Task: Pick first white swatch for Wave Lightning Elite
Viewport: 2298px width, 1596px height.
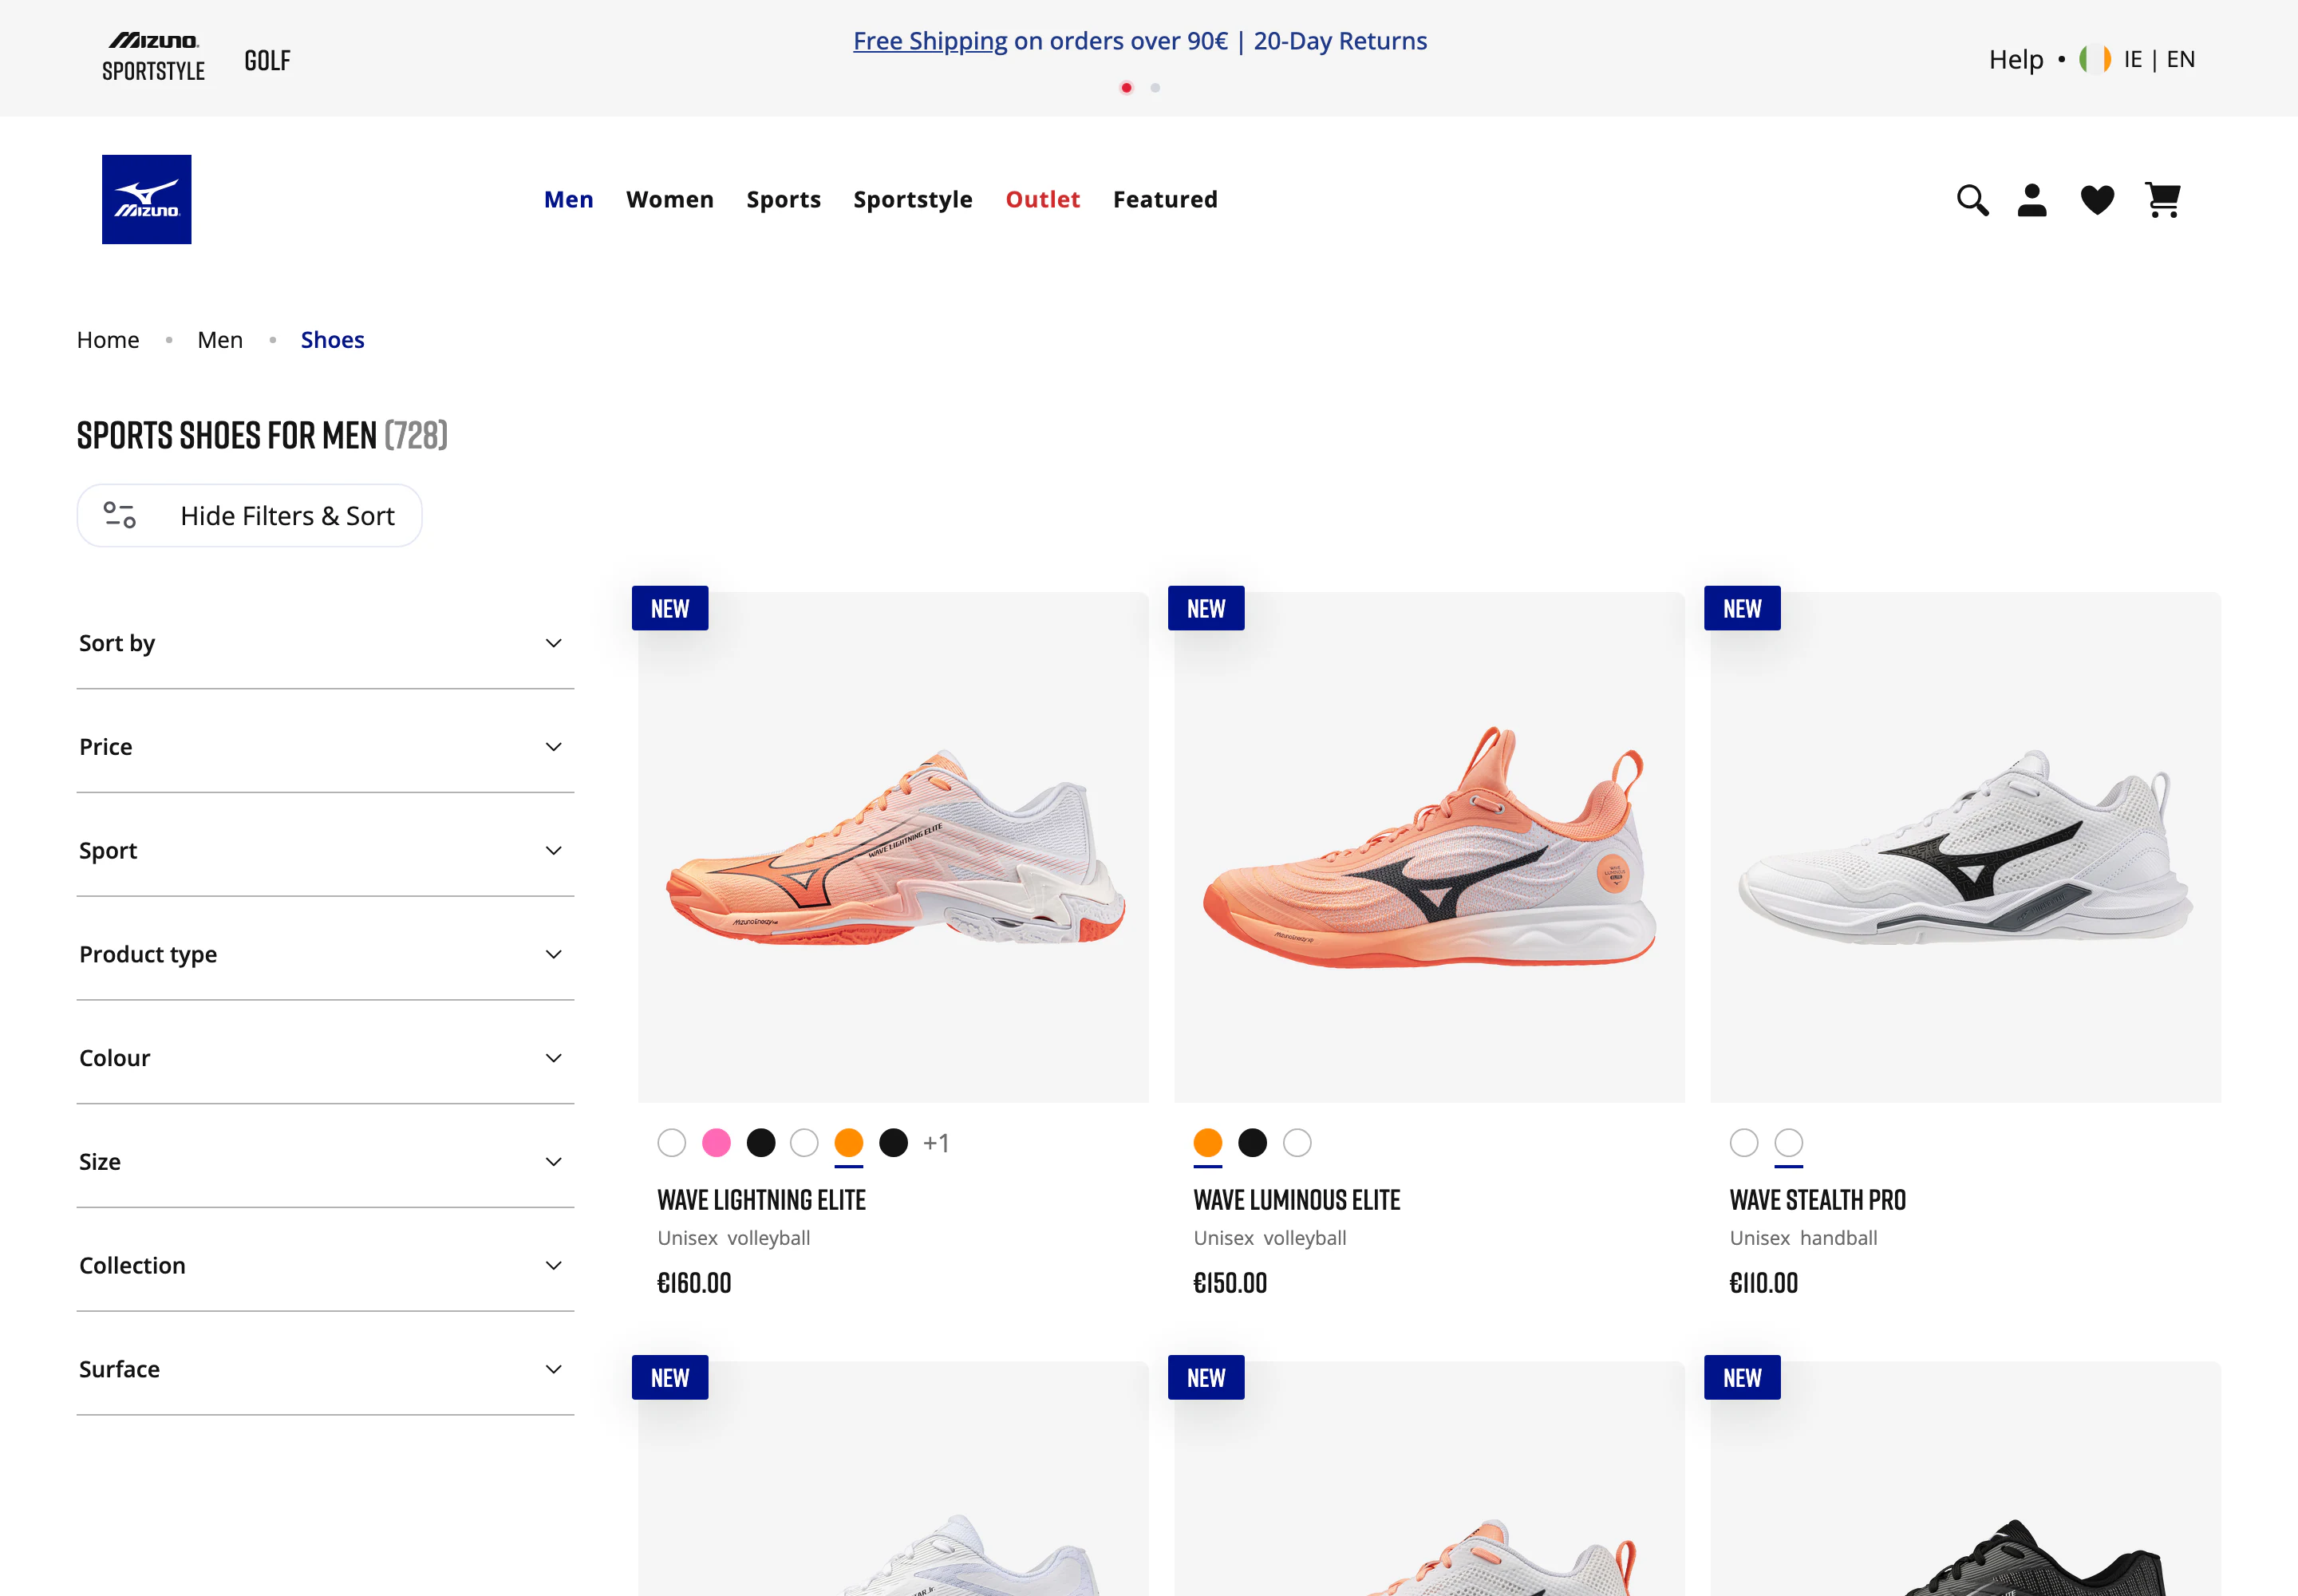Action: click(x=672, y=1142)
